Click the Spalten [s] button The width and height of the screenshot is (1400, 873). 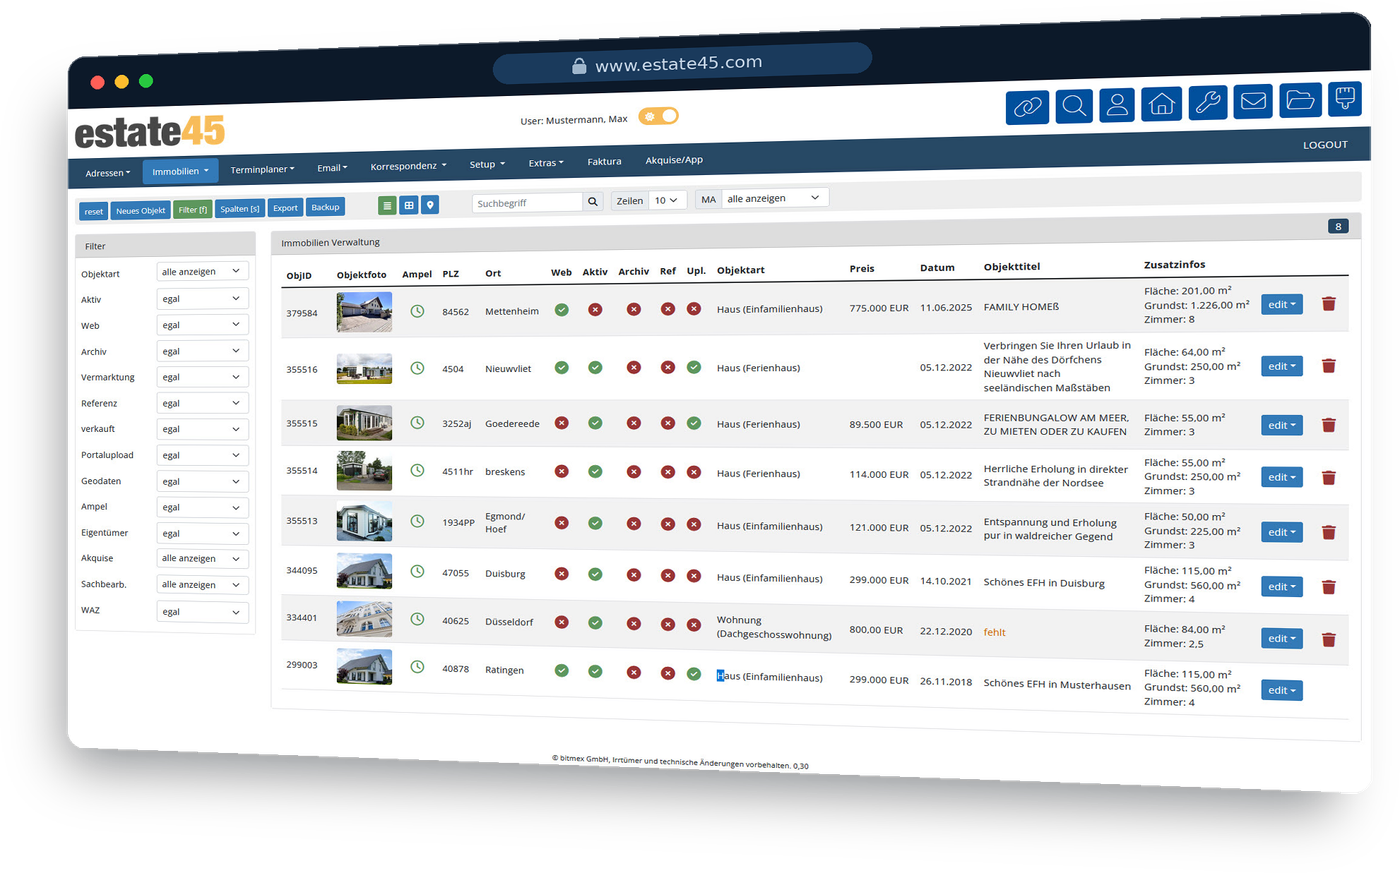240,208
